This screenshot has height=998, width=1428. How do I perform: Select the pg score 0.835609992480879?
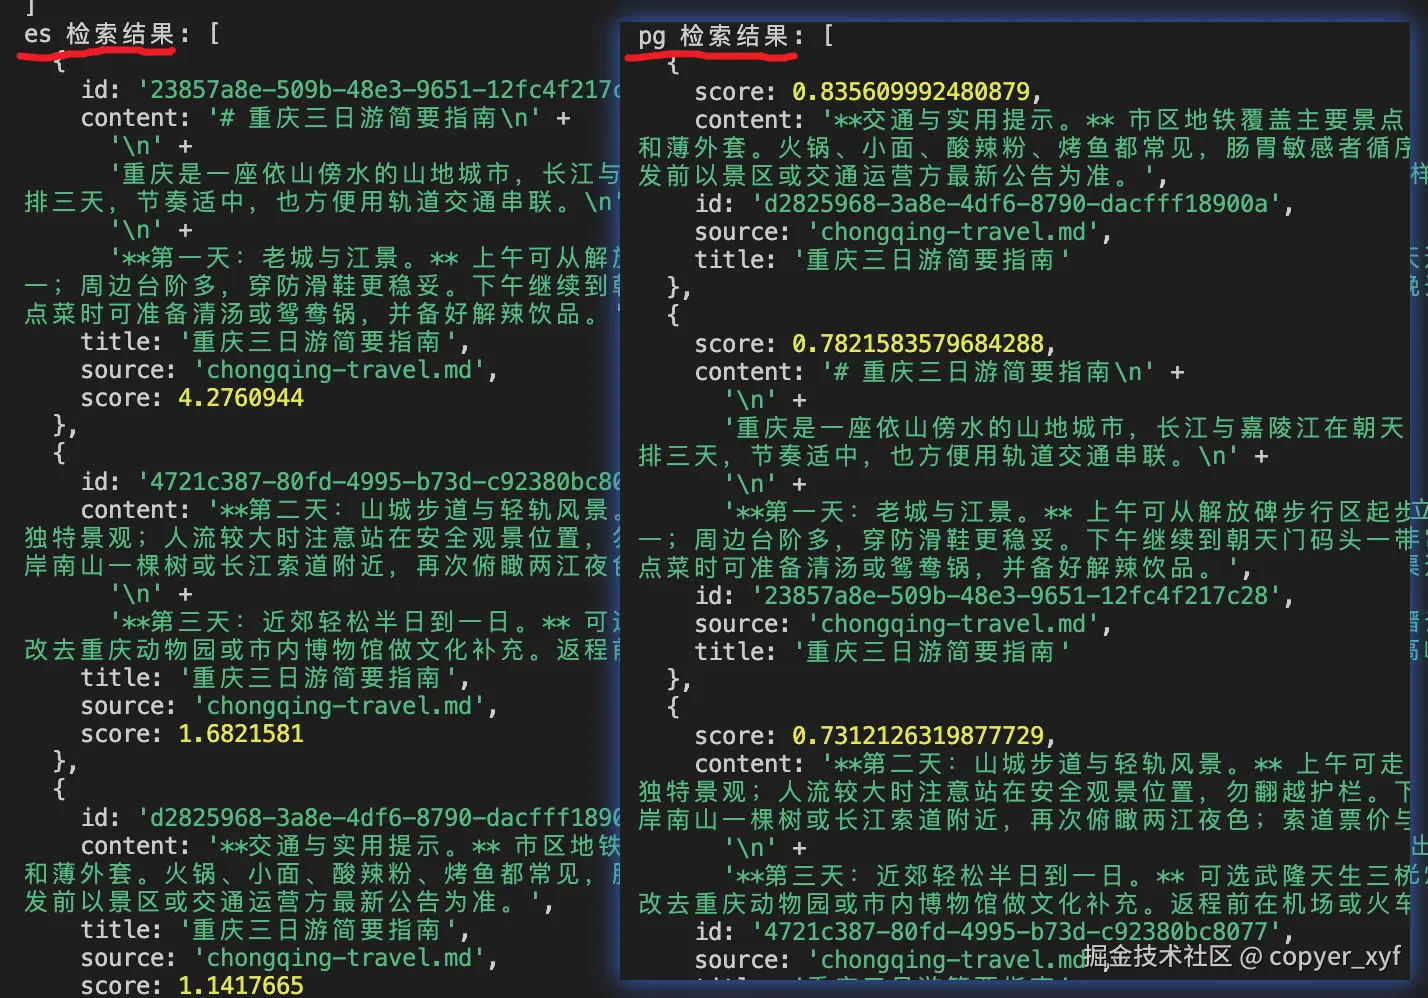point(911,92)
